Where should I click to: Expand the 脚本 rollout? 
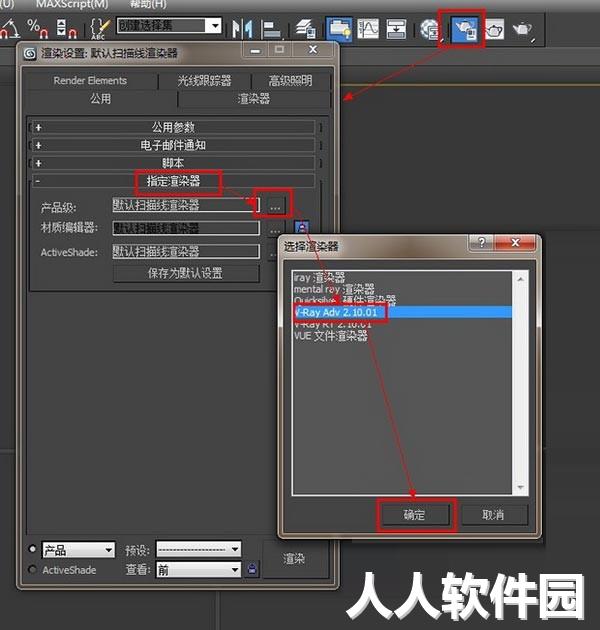coord(173,163)
